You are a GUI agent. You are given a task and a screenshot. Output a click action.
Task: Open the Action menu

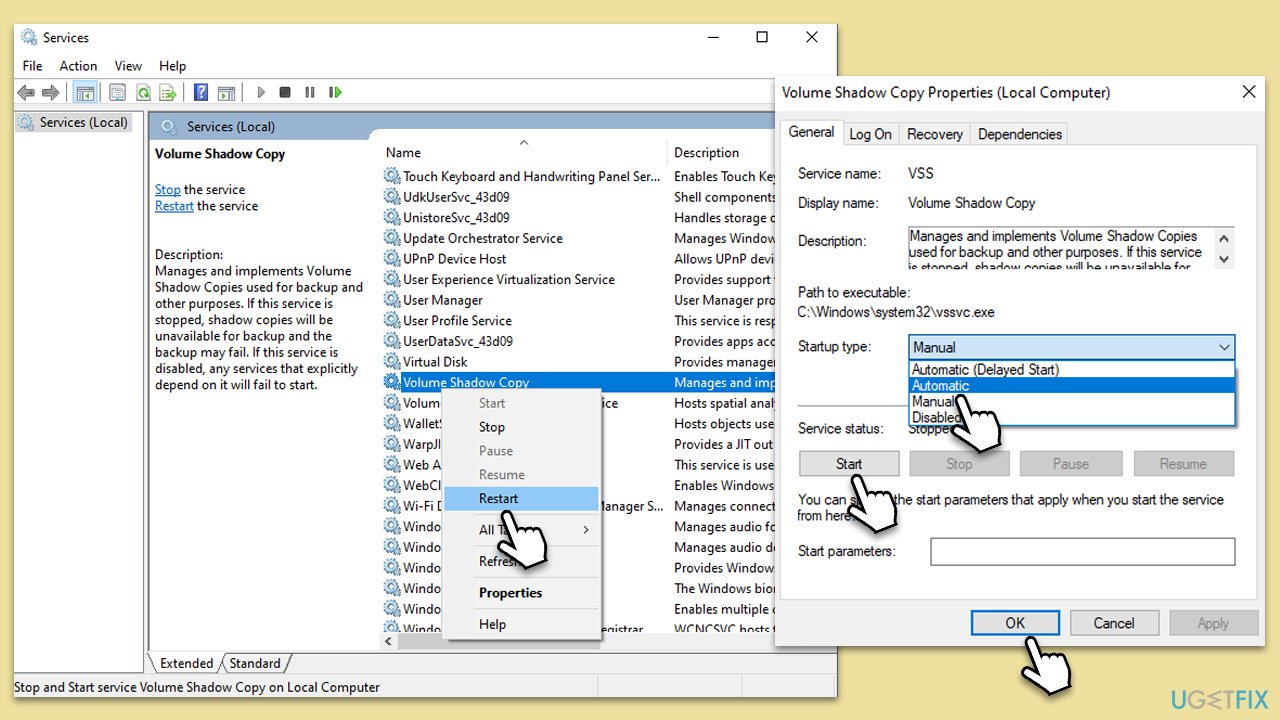pos(78,66)
